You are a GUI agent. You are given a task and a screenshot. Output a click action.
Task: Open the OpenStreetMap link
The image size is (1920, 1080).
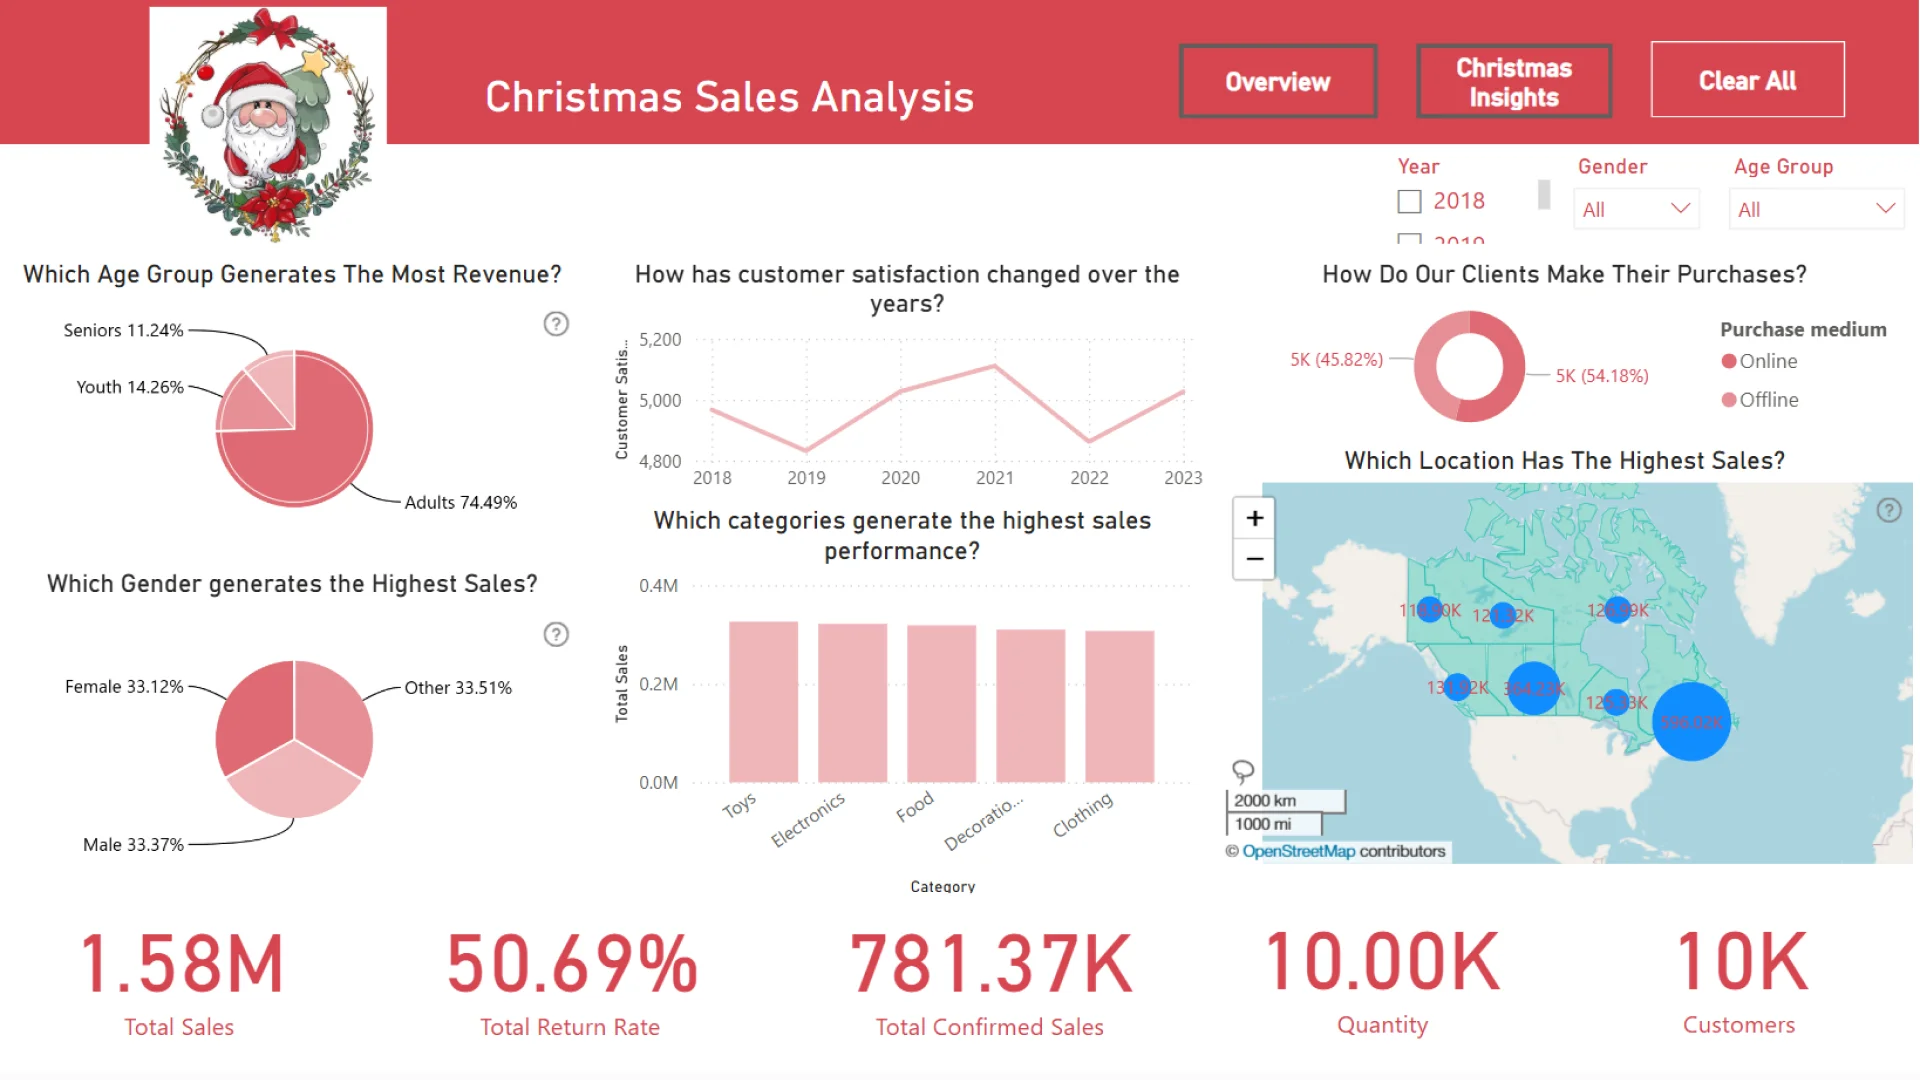click(1298, 851)
